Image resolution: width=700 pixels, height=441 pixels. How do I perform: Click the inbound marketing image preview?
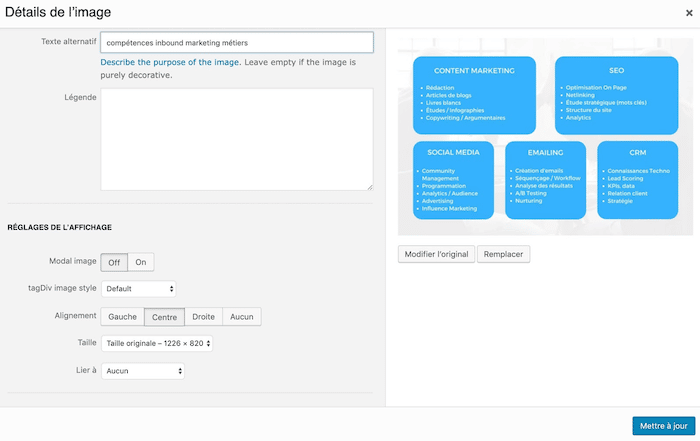(x=545, y=137)
